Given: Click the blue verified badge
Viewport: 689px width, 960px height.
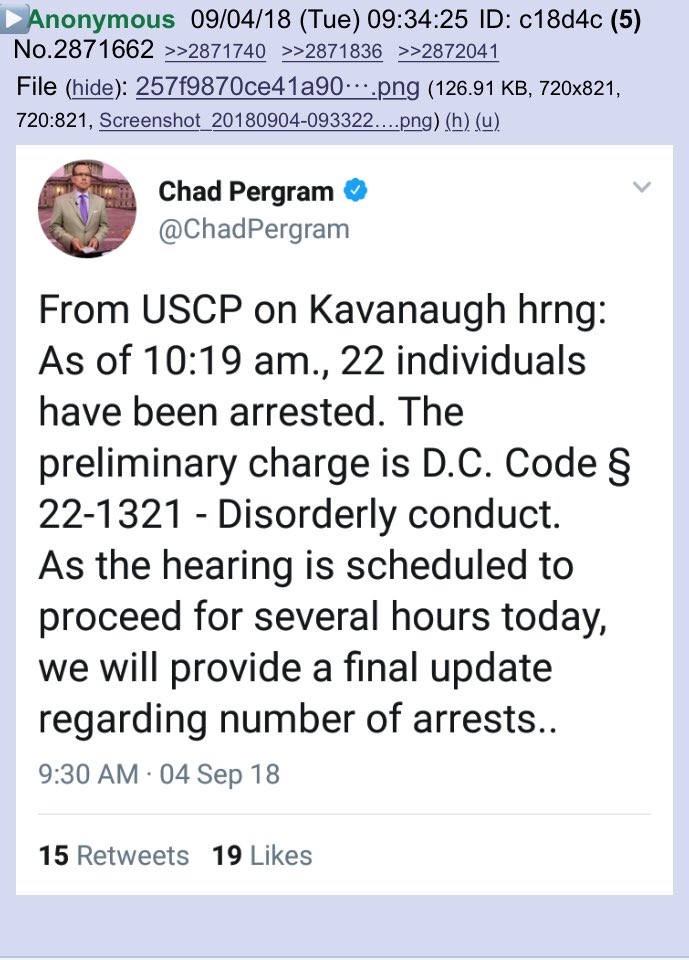Looking at the screenshot, I should click(355, 189).
